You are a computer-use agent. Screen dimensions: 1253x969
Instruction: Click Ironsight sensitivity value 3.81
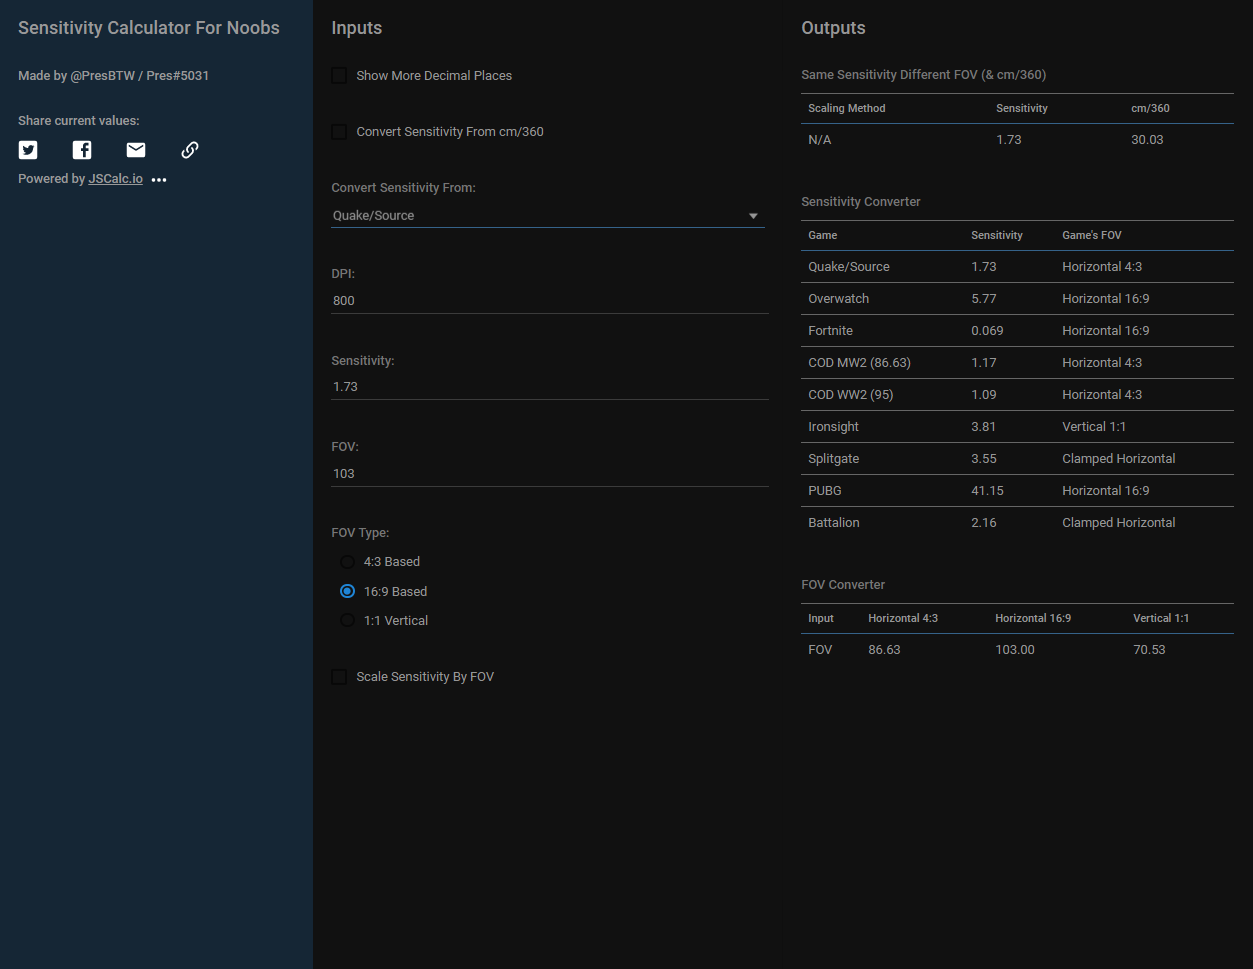pos(983,427)
